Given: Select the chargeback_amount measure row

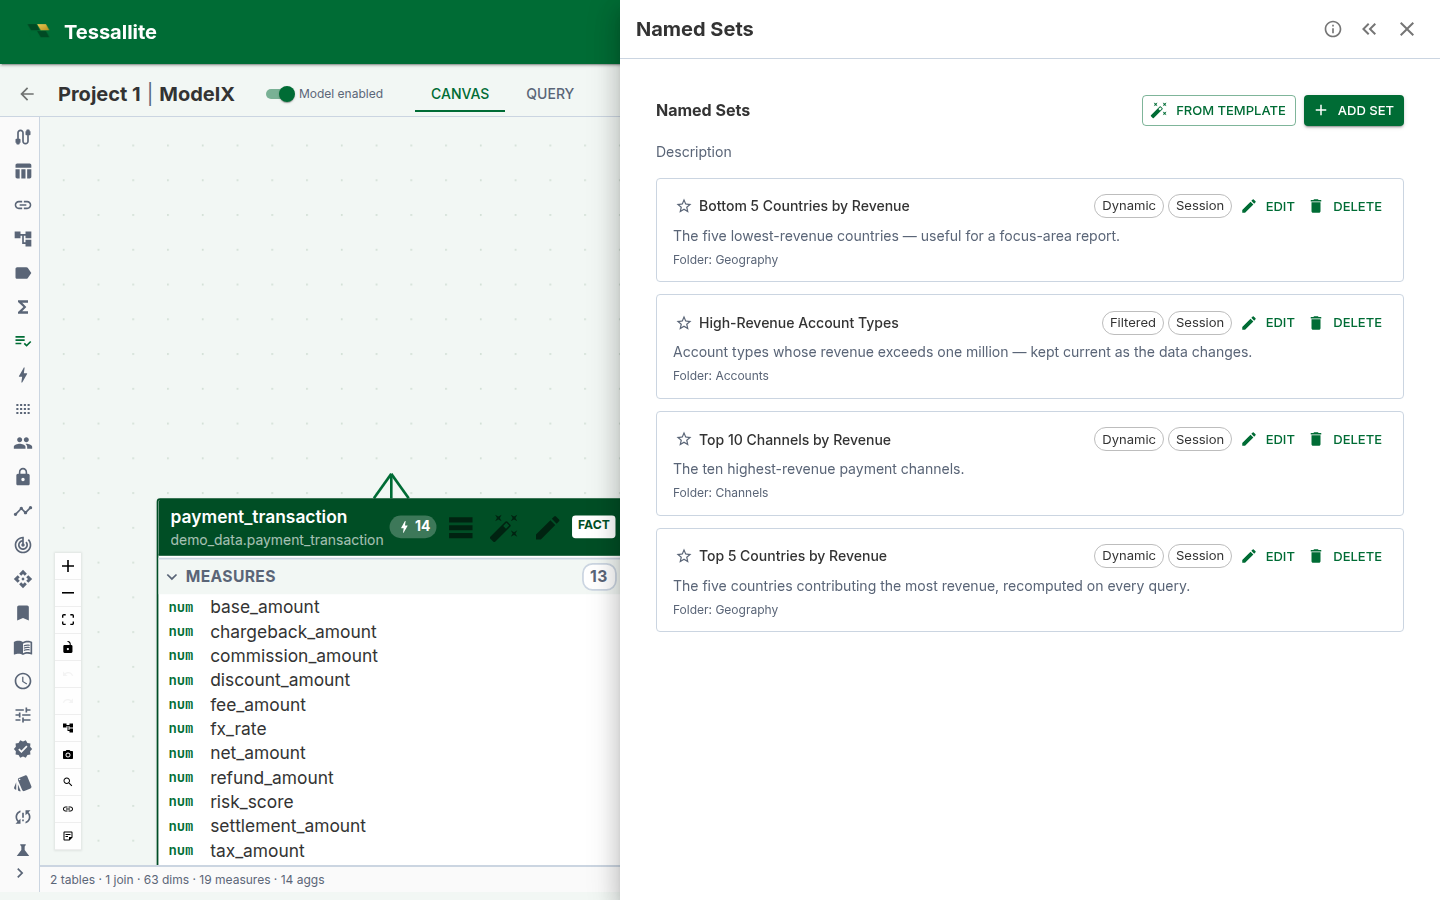Looking at the screenshot, I should pos(389,632).
